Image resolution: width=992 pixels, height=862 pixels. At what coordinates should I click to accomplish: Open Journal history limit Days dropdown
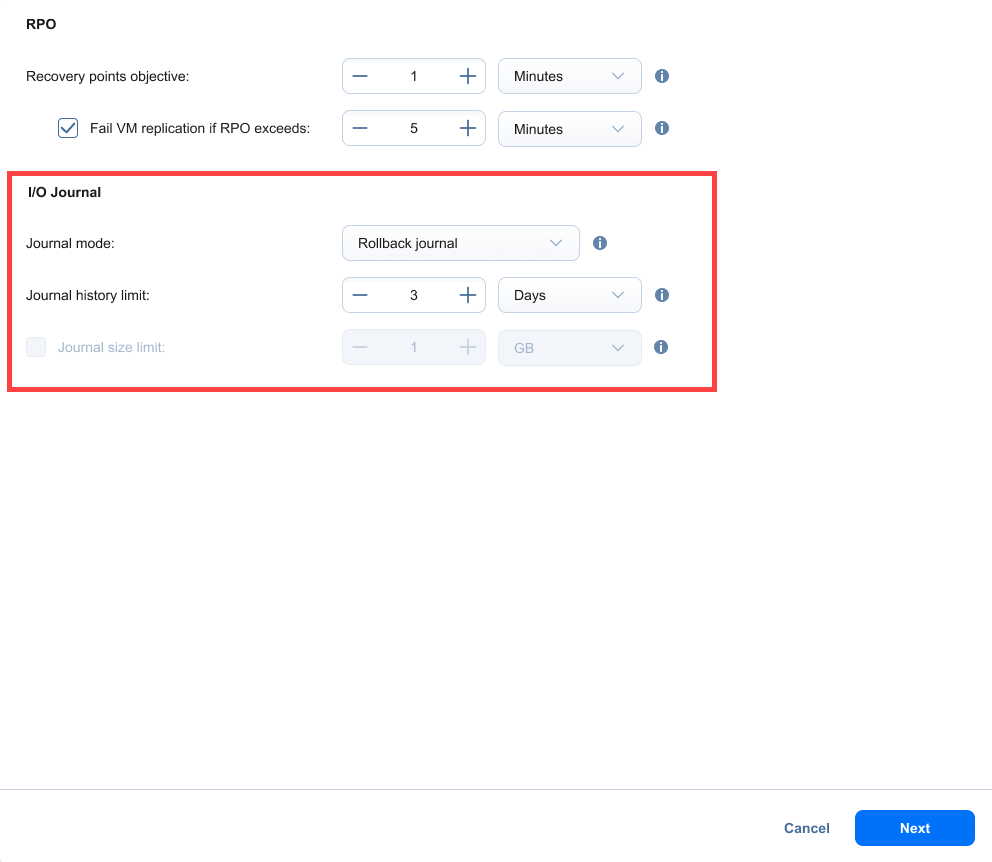569,295
